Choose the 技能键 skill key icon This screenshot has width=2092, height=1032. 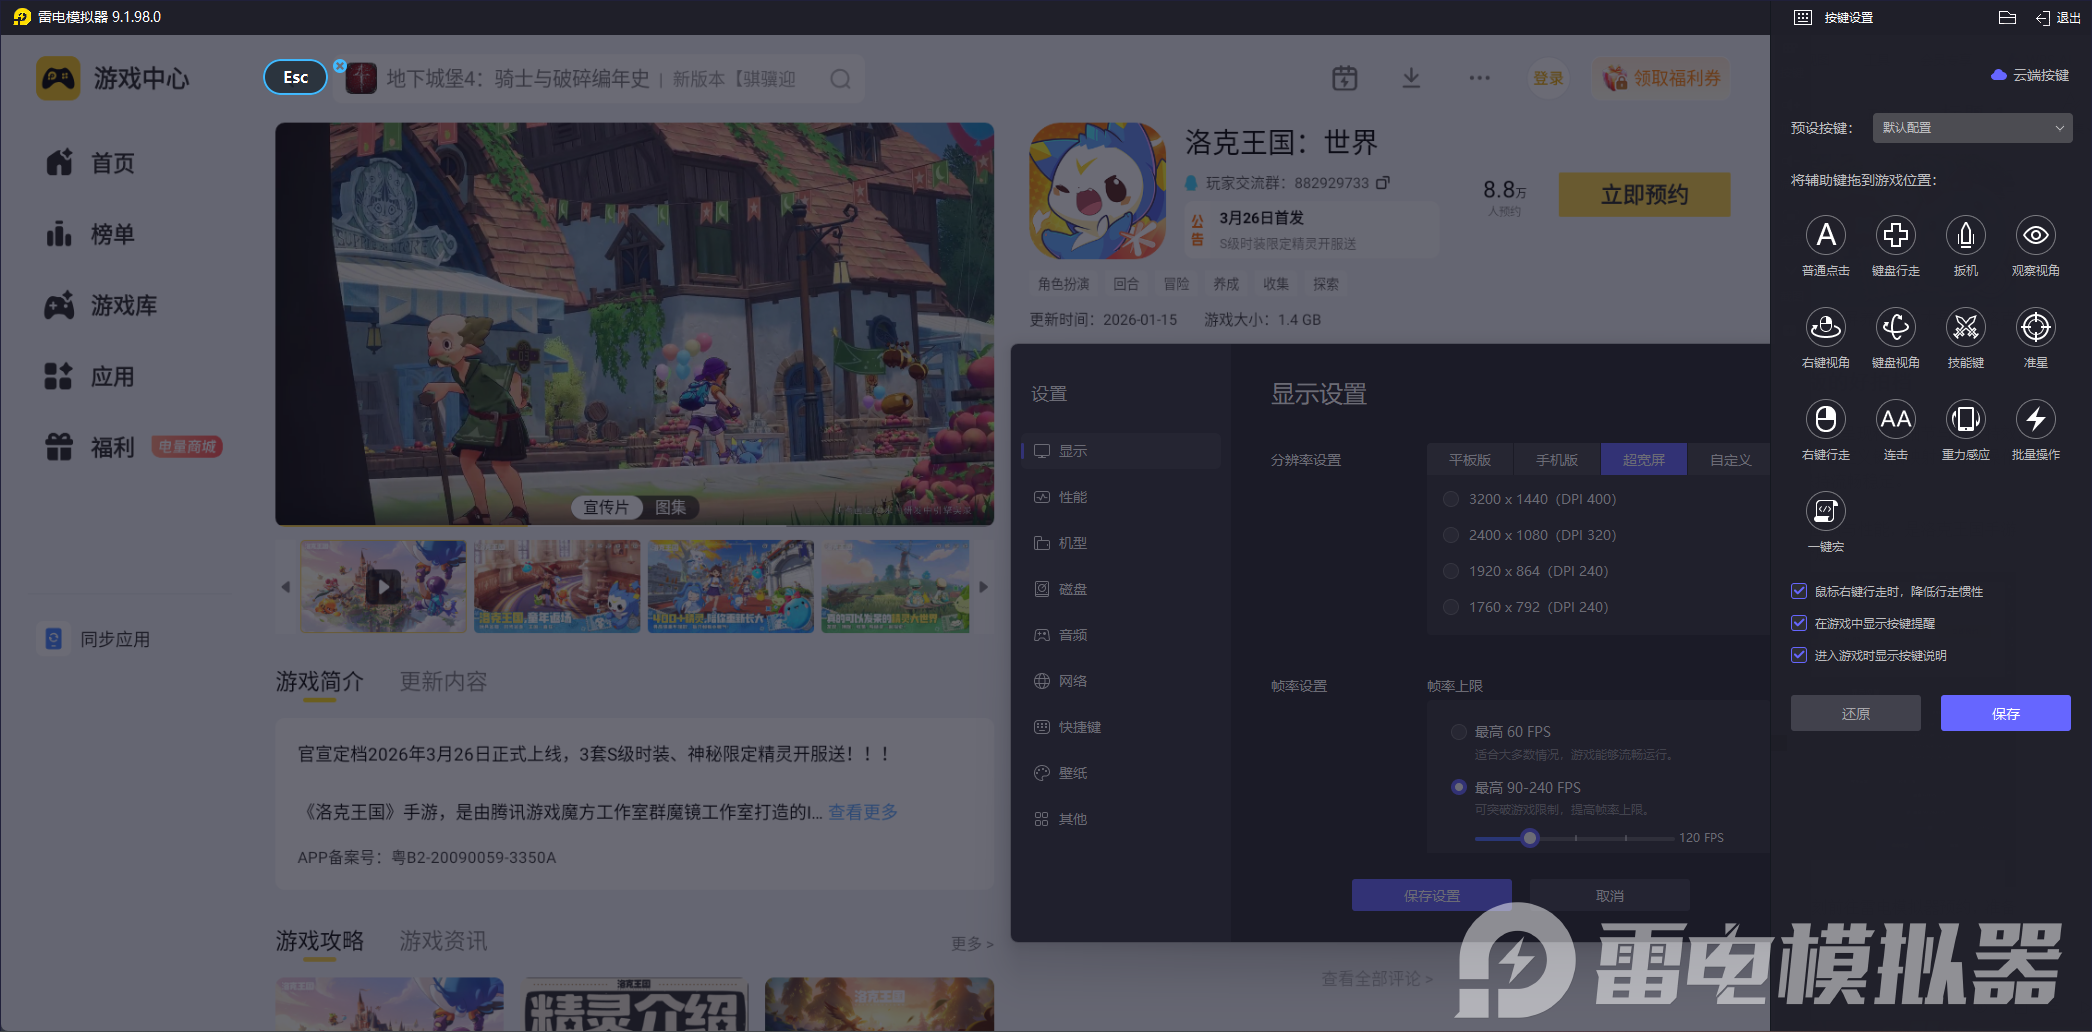[1965, 328]
